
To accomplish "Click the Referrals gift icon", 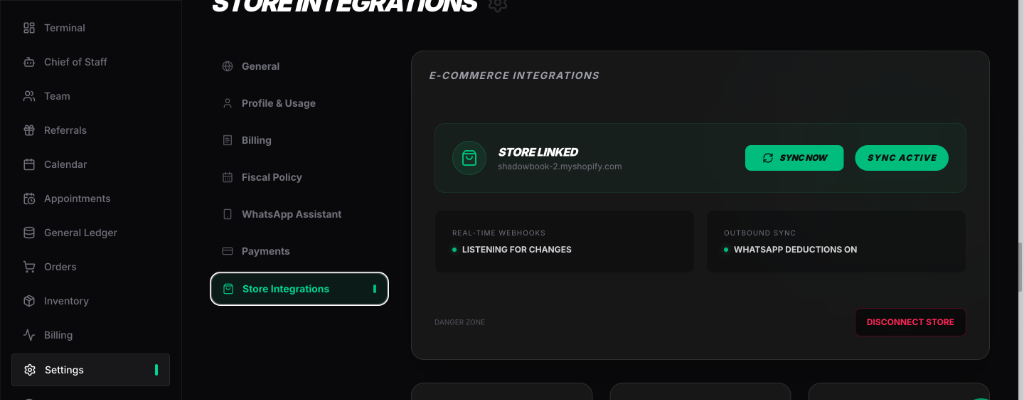I will pyautogui.click(x=29, y=130).
